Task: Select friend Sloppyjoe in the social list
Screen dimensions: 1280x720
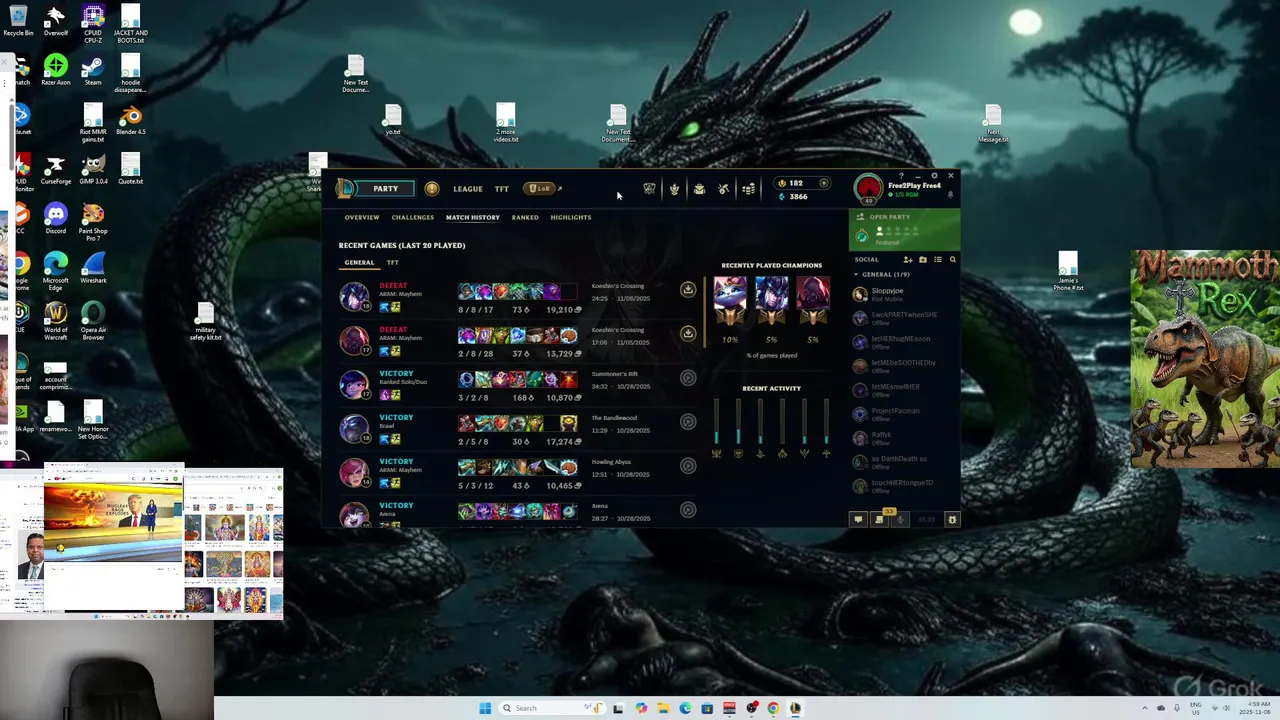Action: coord(904,294)
